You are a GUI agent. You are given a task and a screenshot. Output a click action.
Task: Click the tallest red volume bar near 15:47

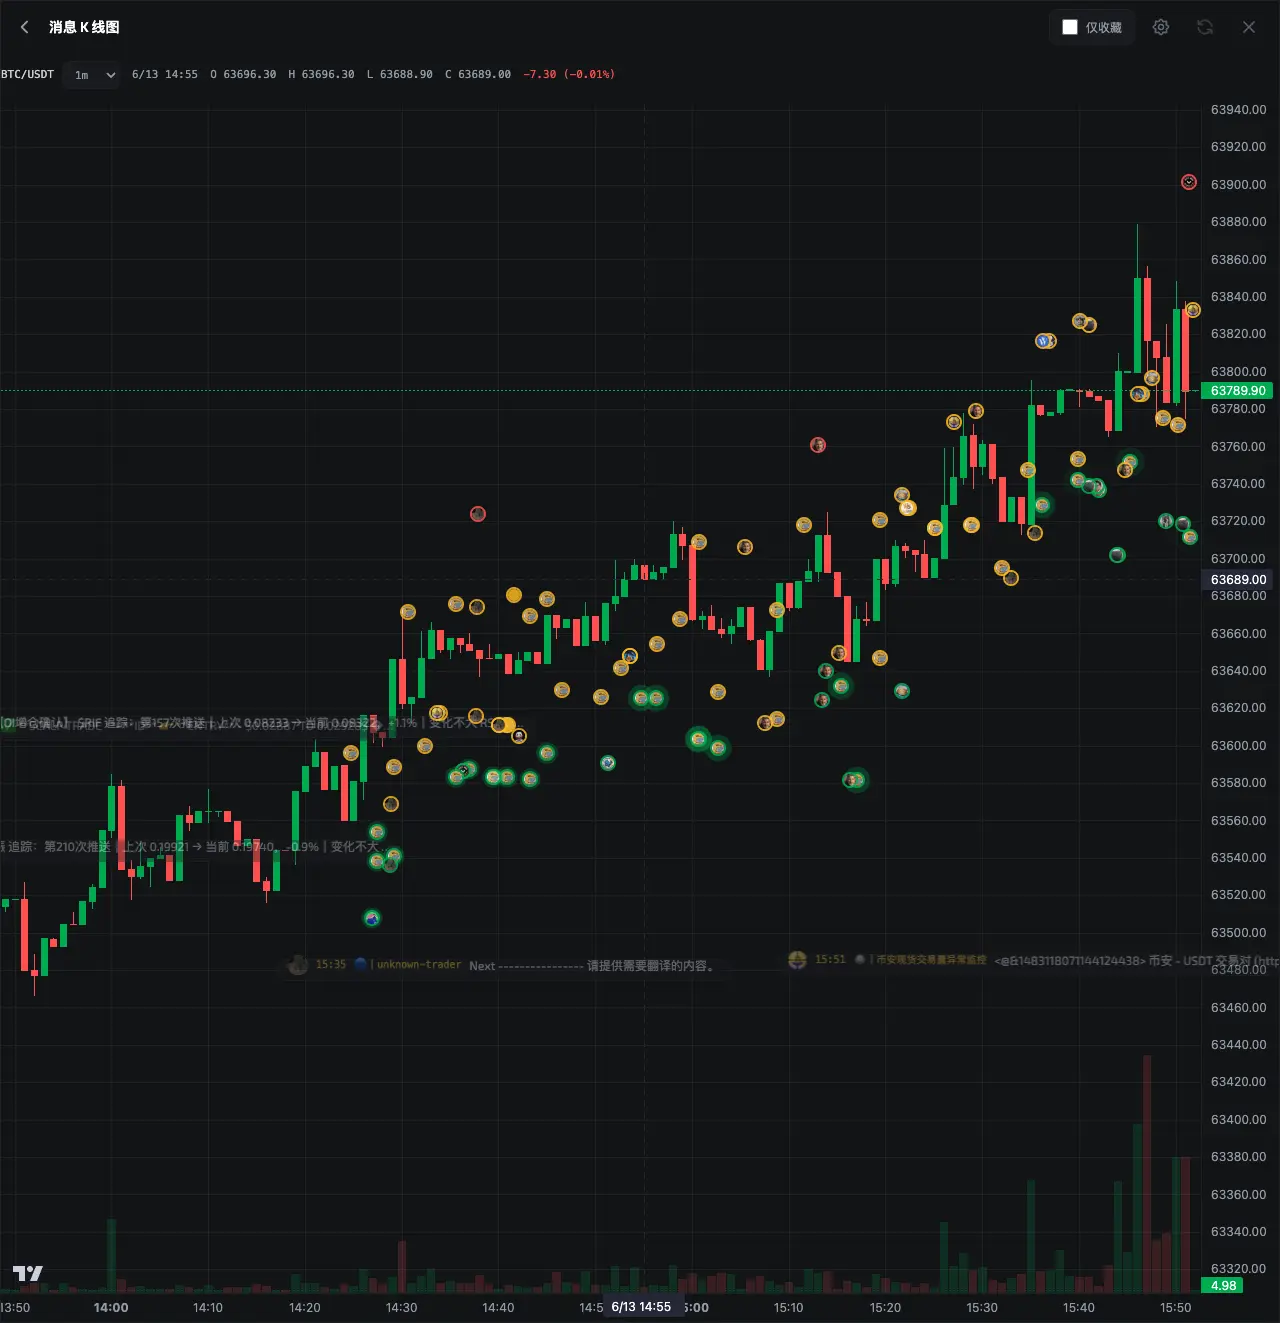coord(1147,1175)
